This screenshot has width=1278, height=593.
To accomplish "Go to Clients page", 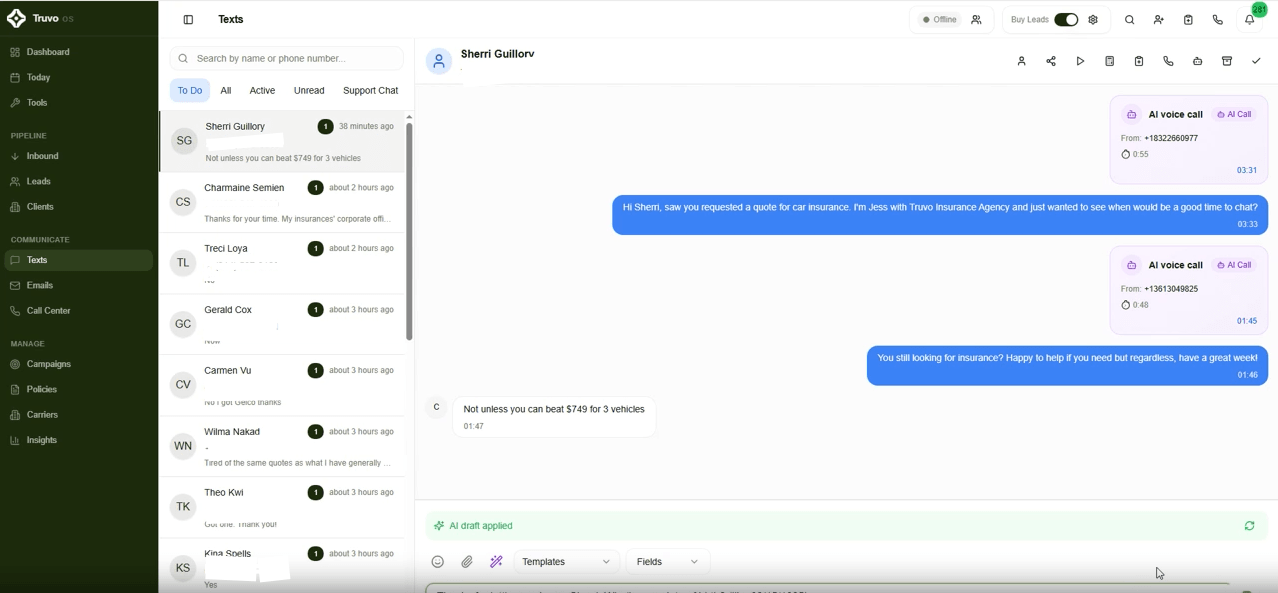I will click(x=78, y=207).
